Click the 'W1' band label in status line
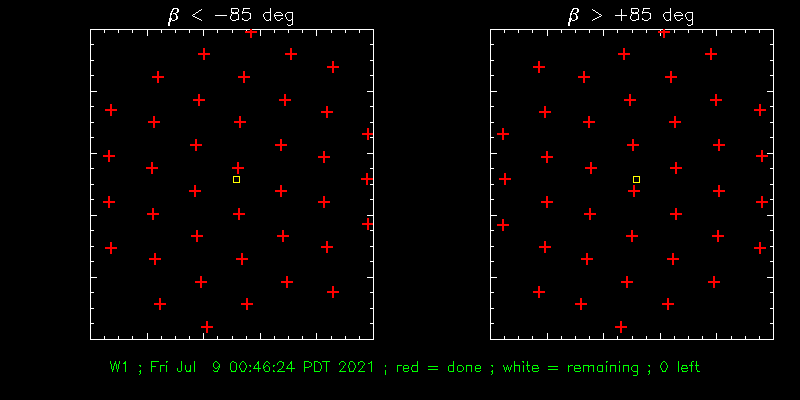This screenshot has height=400, width=800. click(118, 367)
